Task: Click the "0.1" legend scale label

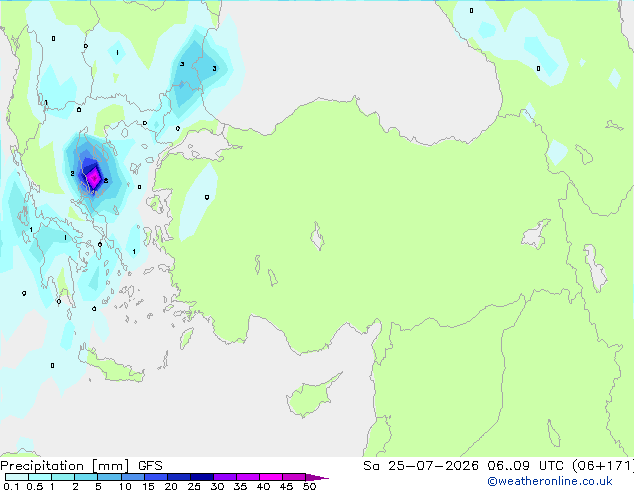Action: coord(11,486)
